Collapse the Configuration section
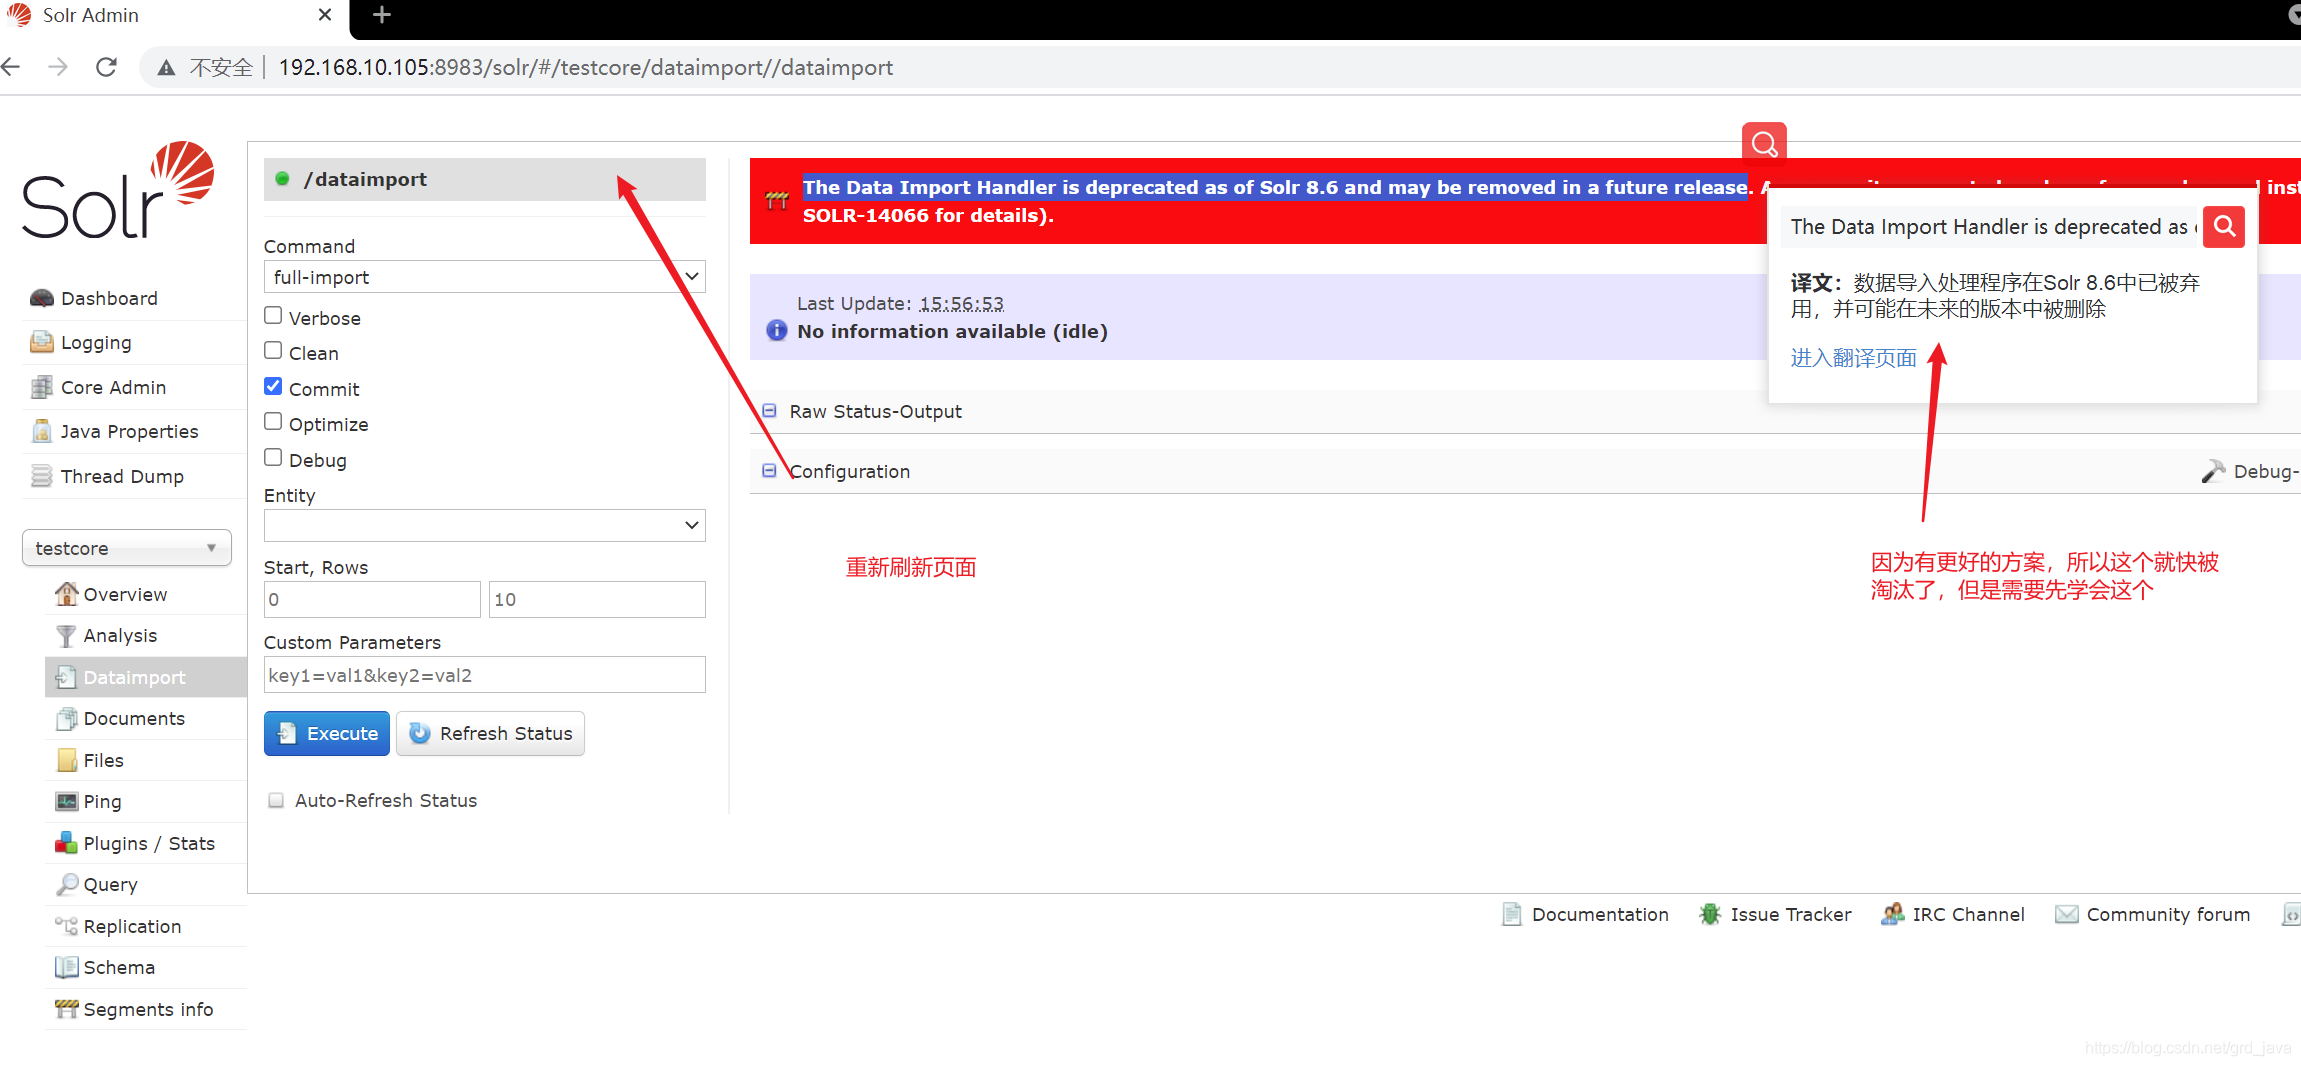The width and height of the screenshot is (2301, 1066). (769, 471)
